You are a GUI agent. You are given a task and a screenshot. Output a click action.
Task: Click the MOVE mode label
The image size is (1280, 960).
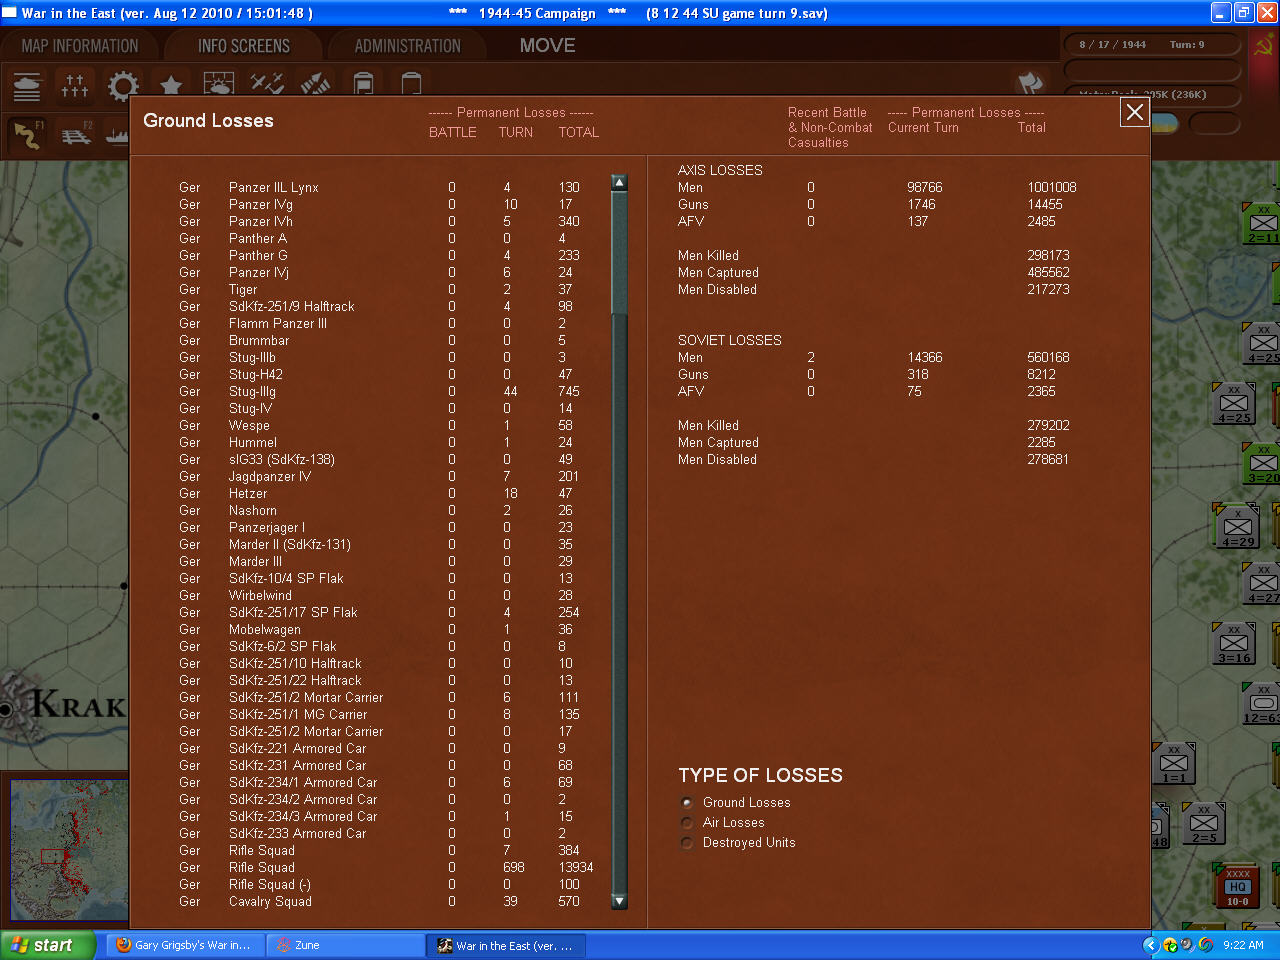pos(548,46)
